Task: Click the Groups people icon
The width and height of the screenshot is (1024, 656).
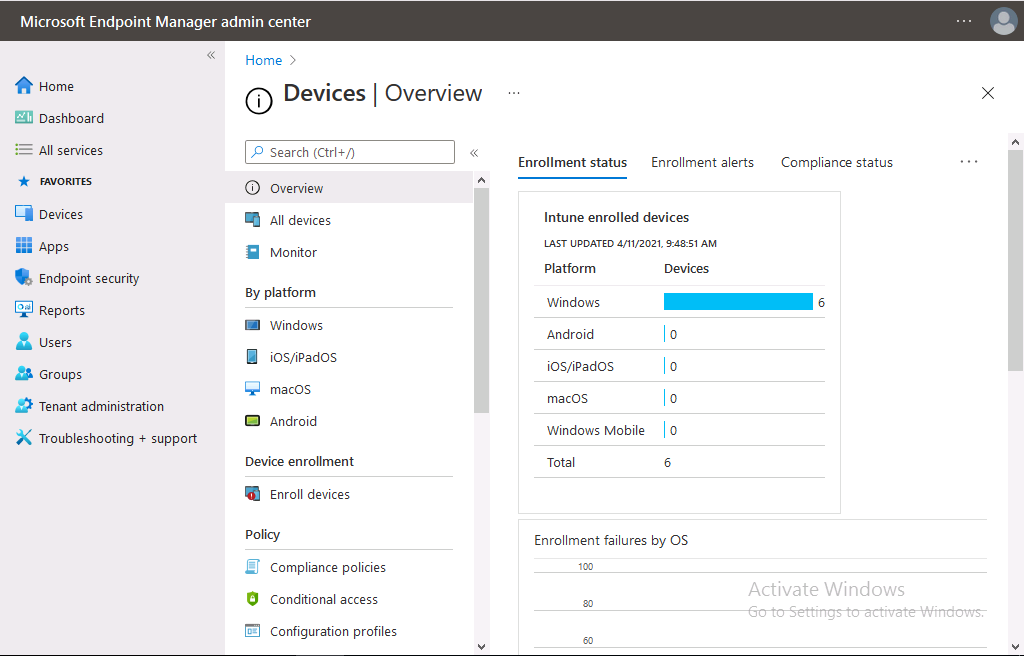Action: click(24, 374)
